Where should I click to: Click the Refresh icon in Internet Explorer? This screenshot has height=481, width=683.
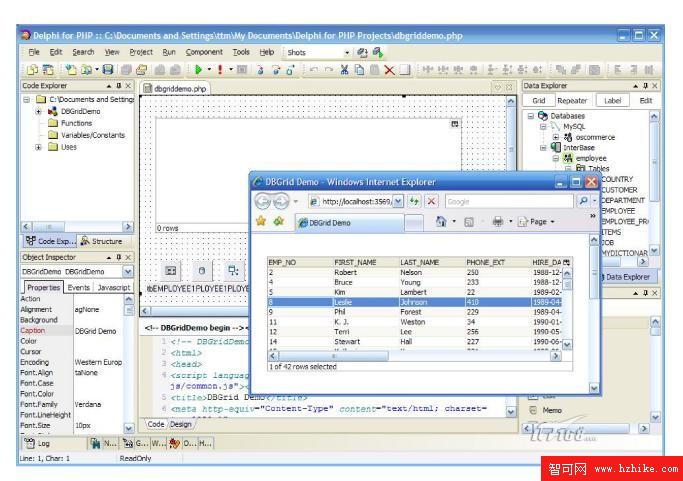coord(414,201)
